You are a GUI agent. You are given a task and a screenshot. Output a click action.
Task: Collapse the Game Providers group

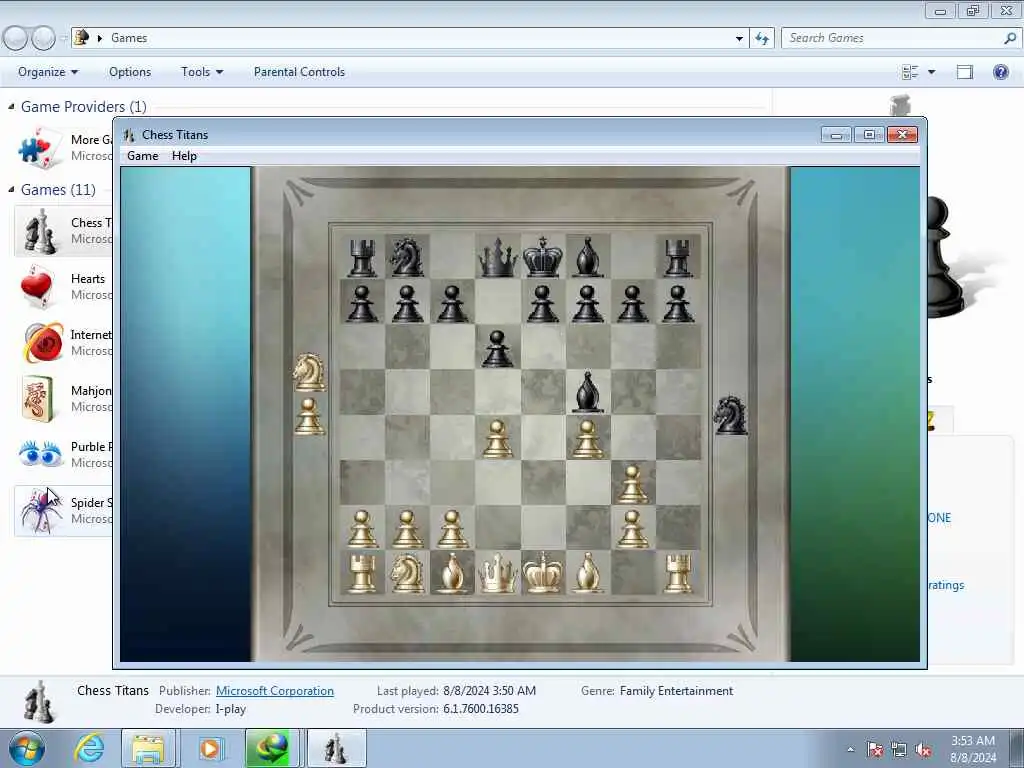11,106
